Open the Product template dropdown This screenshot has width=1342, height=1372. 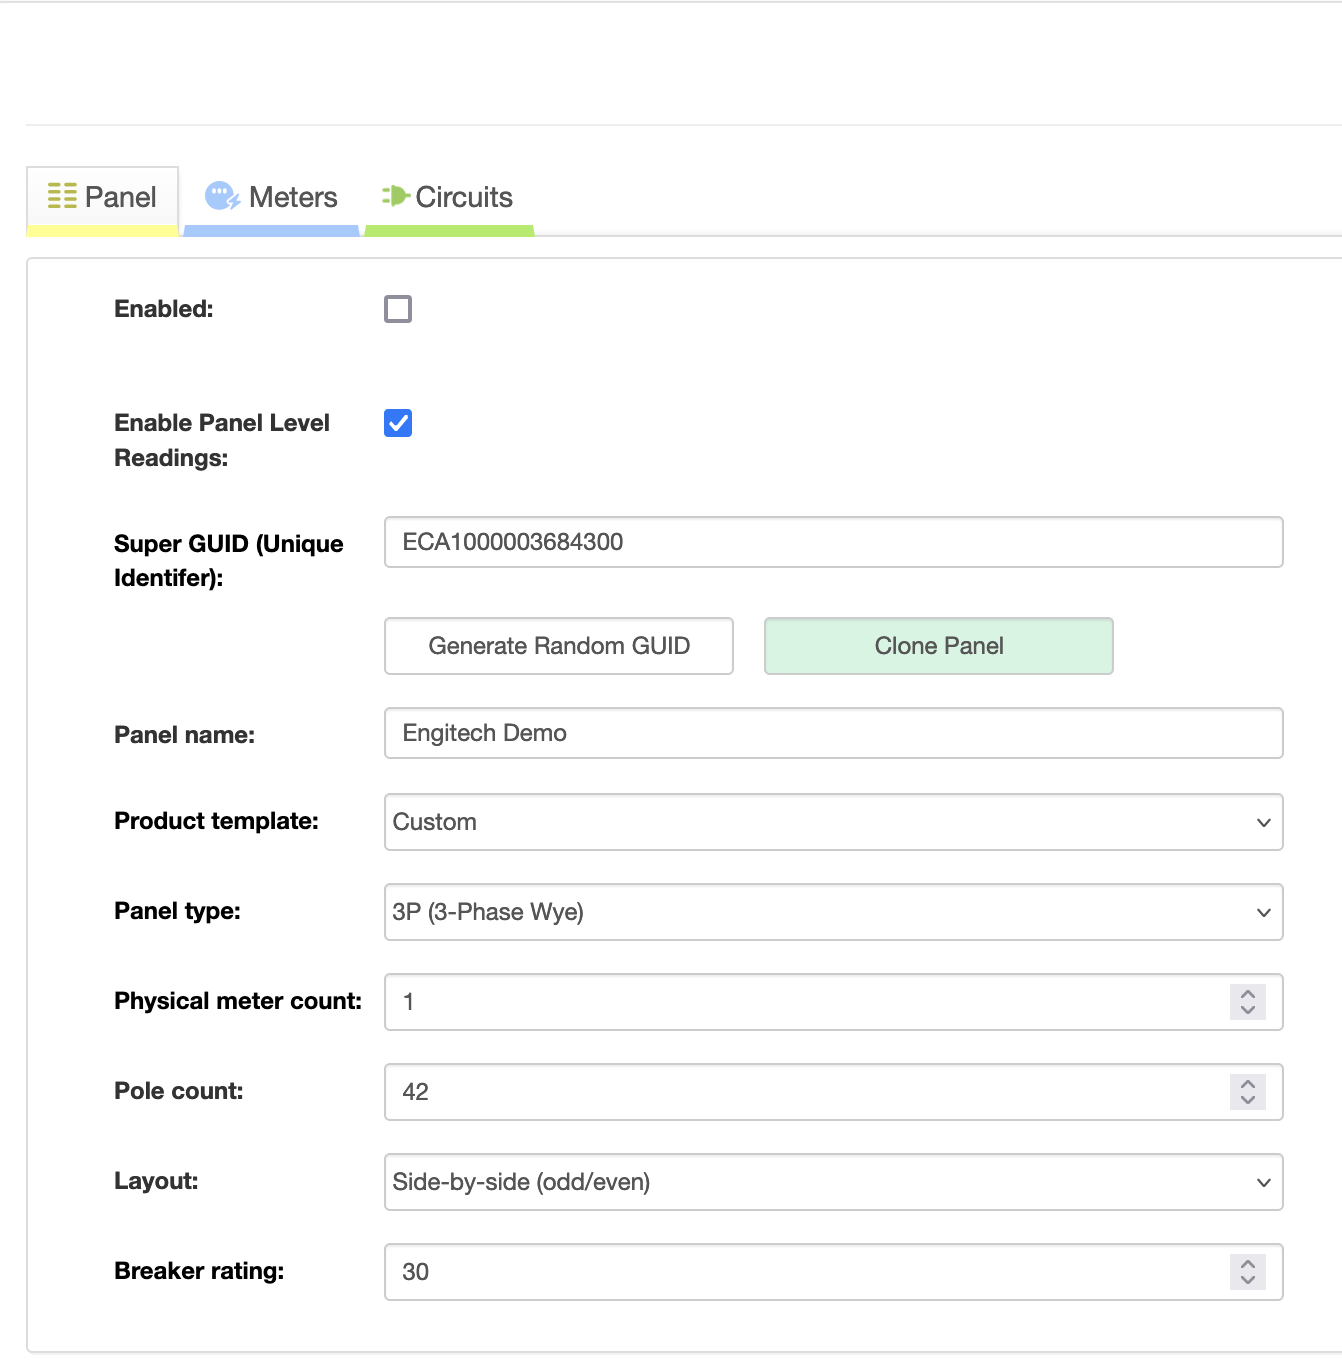[833, 822]
